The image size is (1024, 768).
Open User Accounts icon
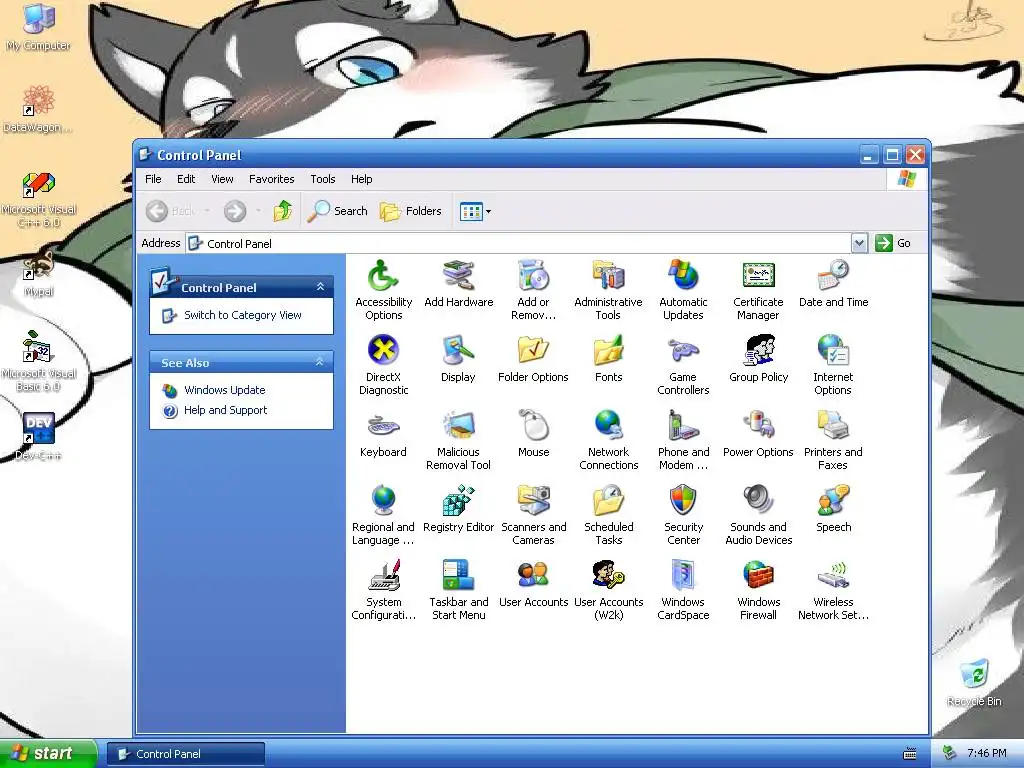click(534, 576)
